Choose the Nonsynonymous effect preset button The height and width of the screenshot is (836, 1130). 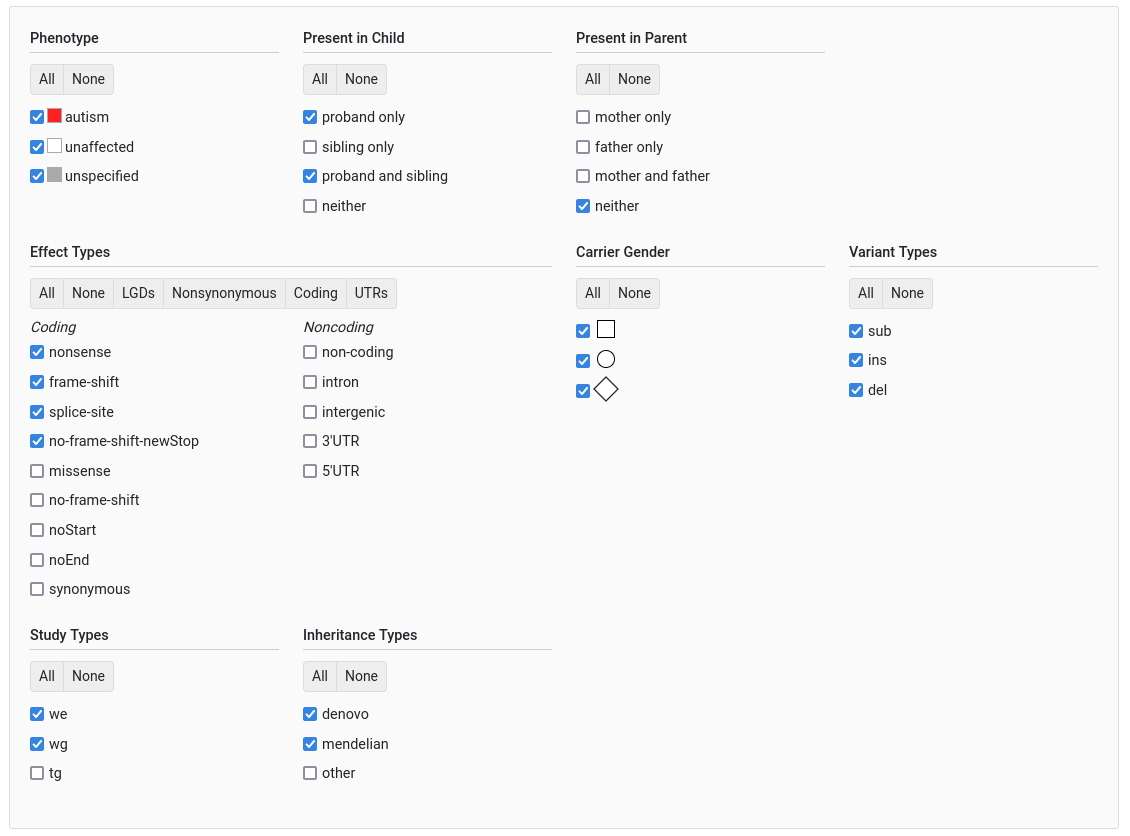click(224, 293)
